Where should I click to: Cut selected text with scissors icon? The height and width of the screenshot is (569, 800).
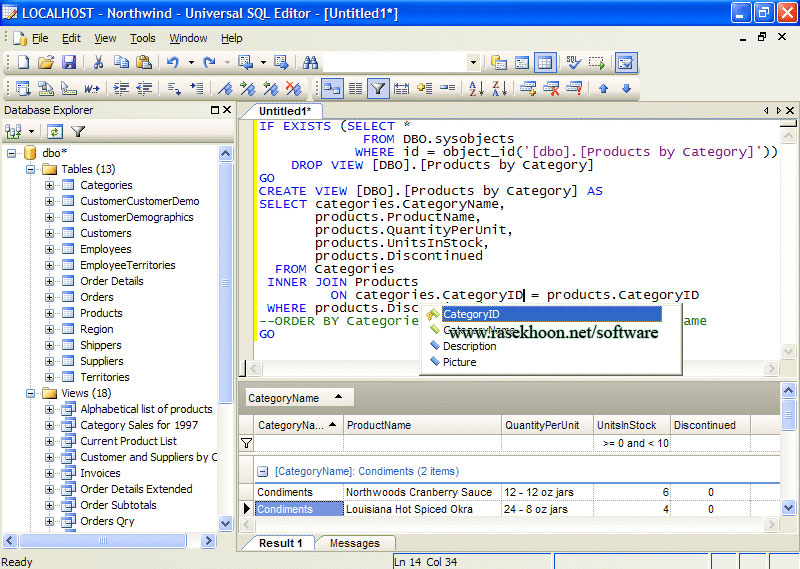[x=98, y=62]
